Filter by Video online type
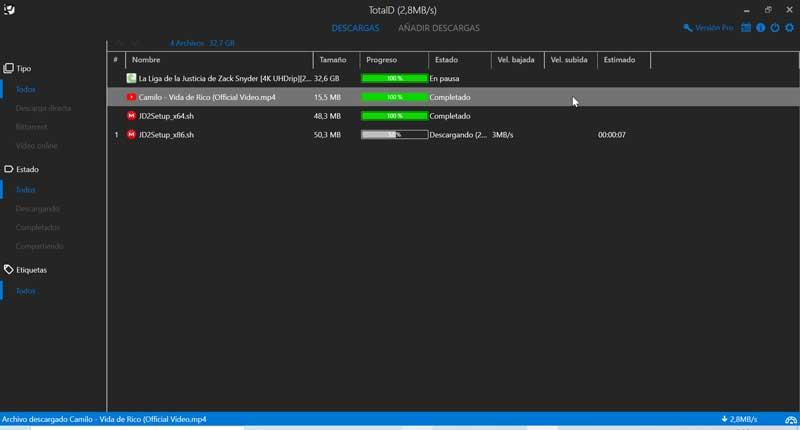The image size is (800, 430). click(x=36, y=146)
